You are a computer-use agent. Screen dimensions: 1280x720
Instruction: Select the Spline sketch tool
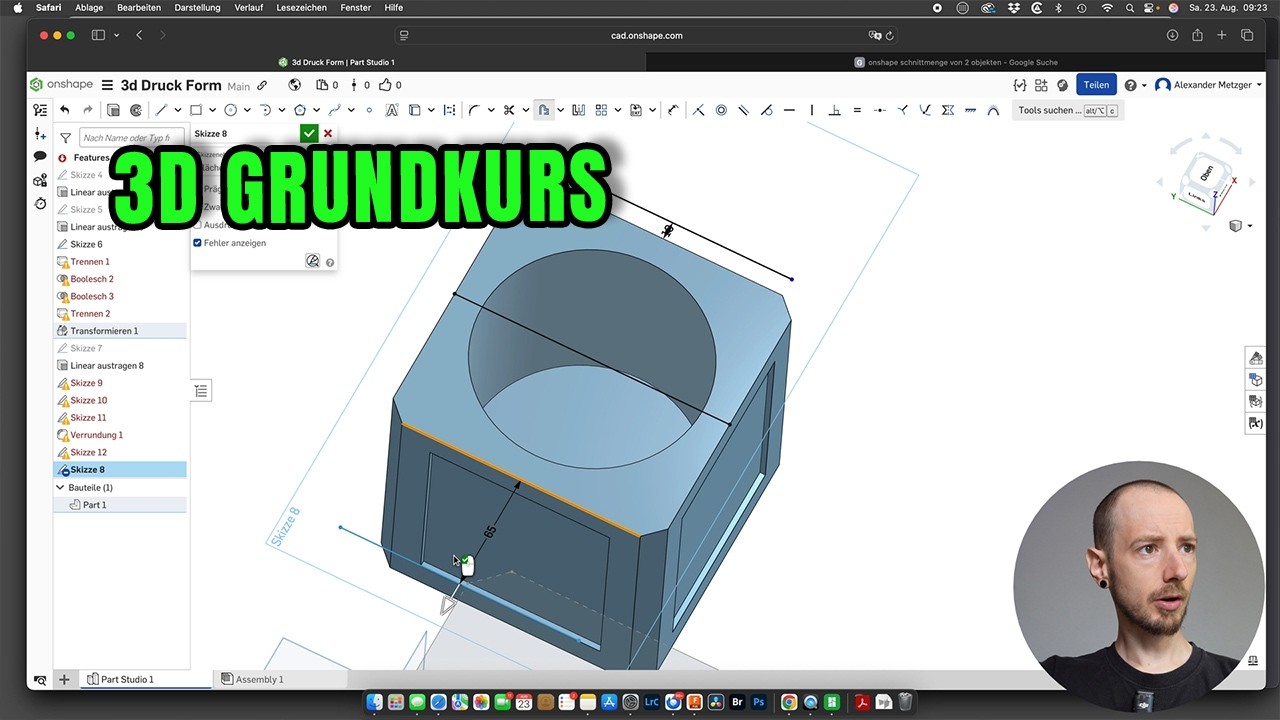click(335, 110)
